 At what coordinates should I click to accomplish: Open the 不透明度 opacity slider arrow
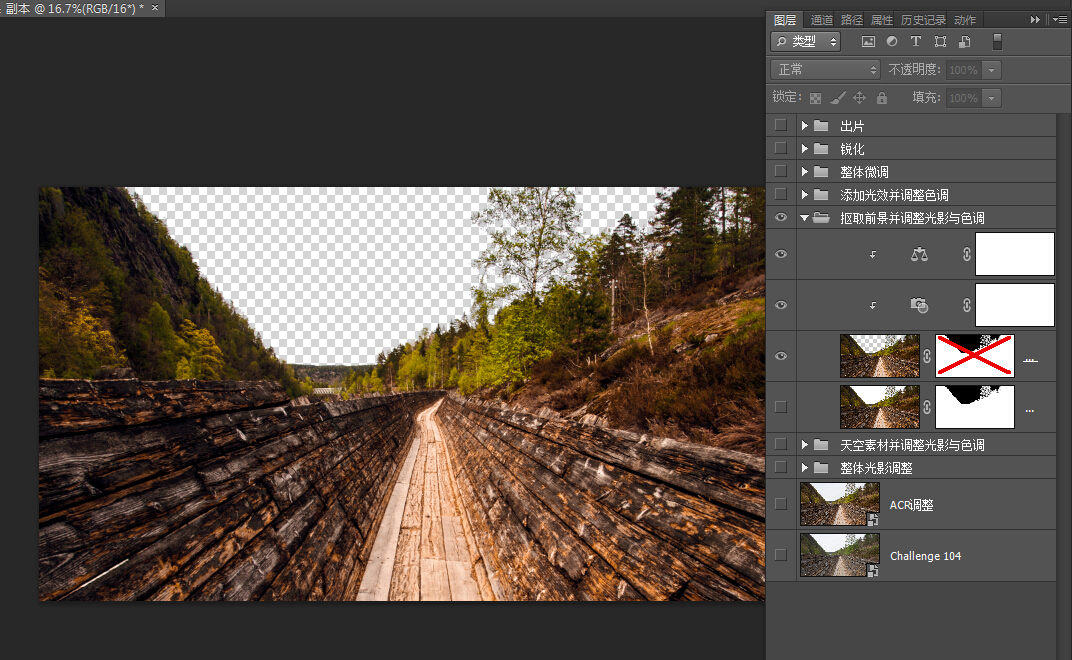[x=991, y=70]
